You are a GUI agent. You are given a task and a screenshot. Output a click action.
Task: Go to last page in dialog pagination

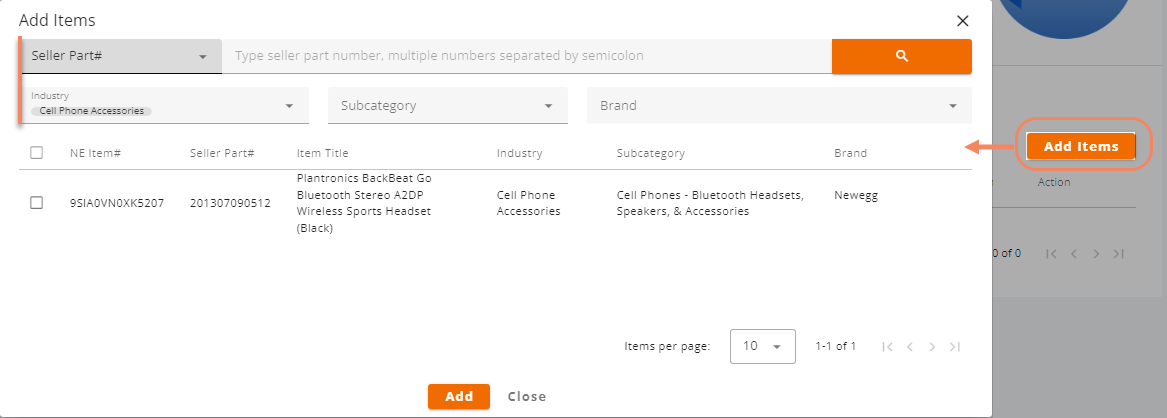pos(955,347)
